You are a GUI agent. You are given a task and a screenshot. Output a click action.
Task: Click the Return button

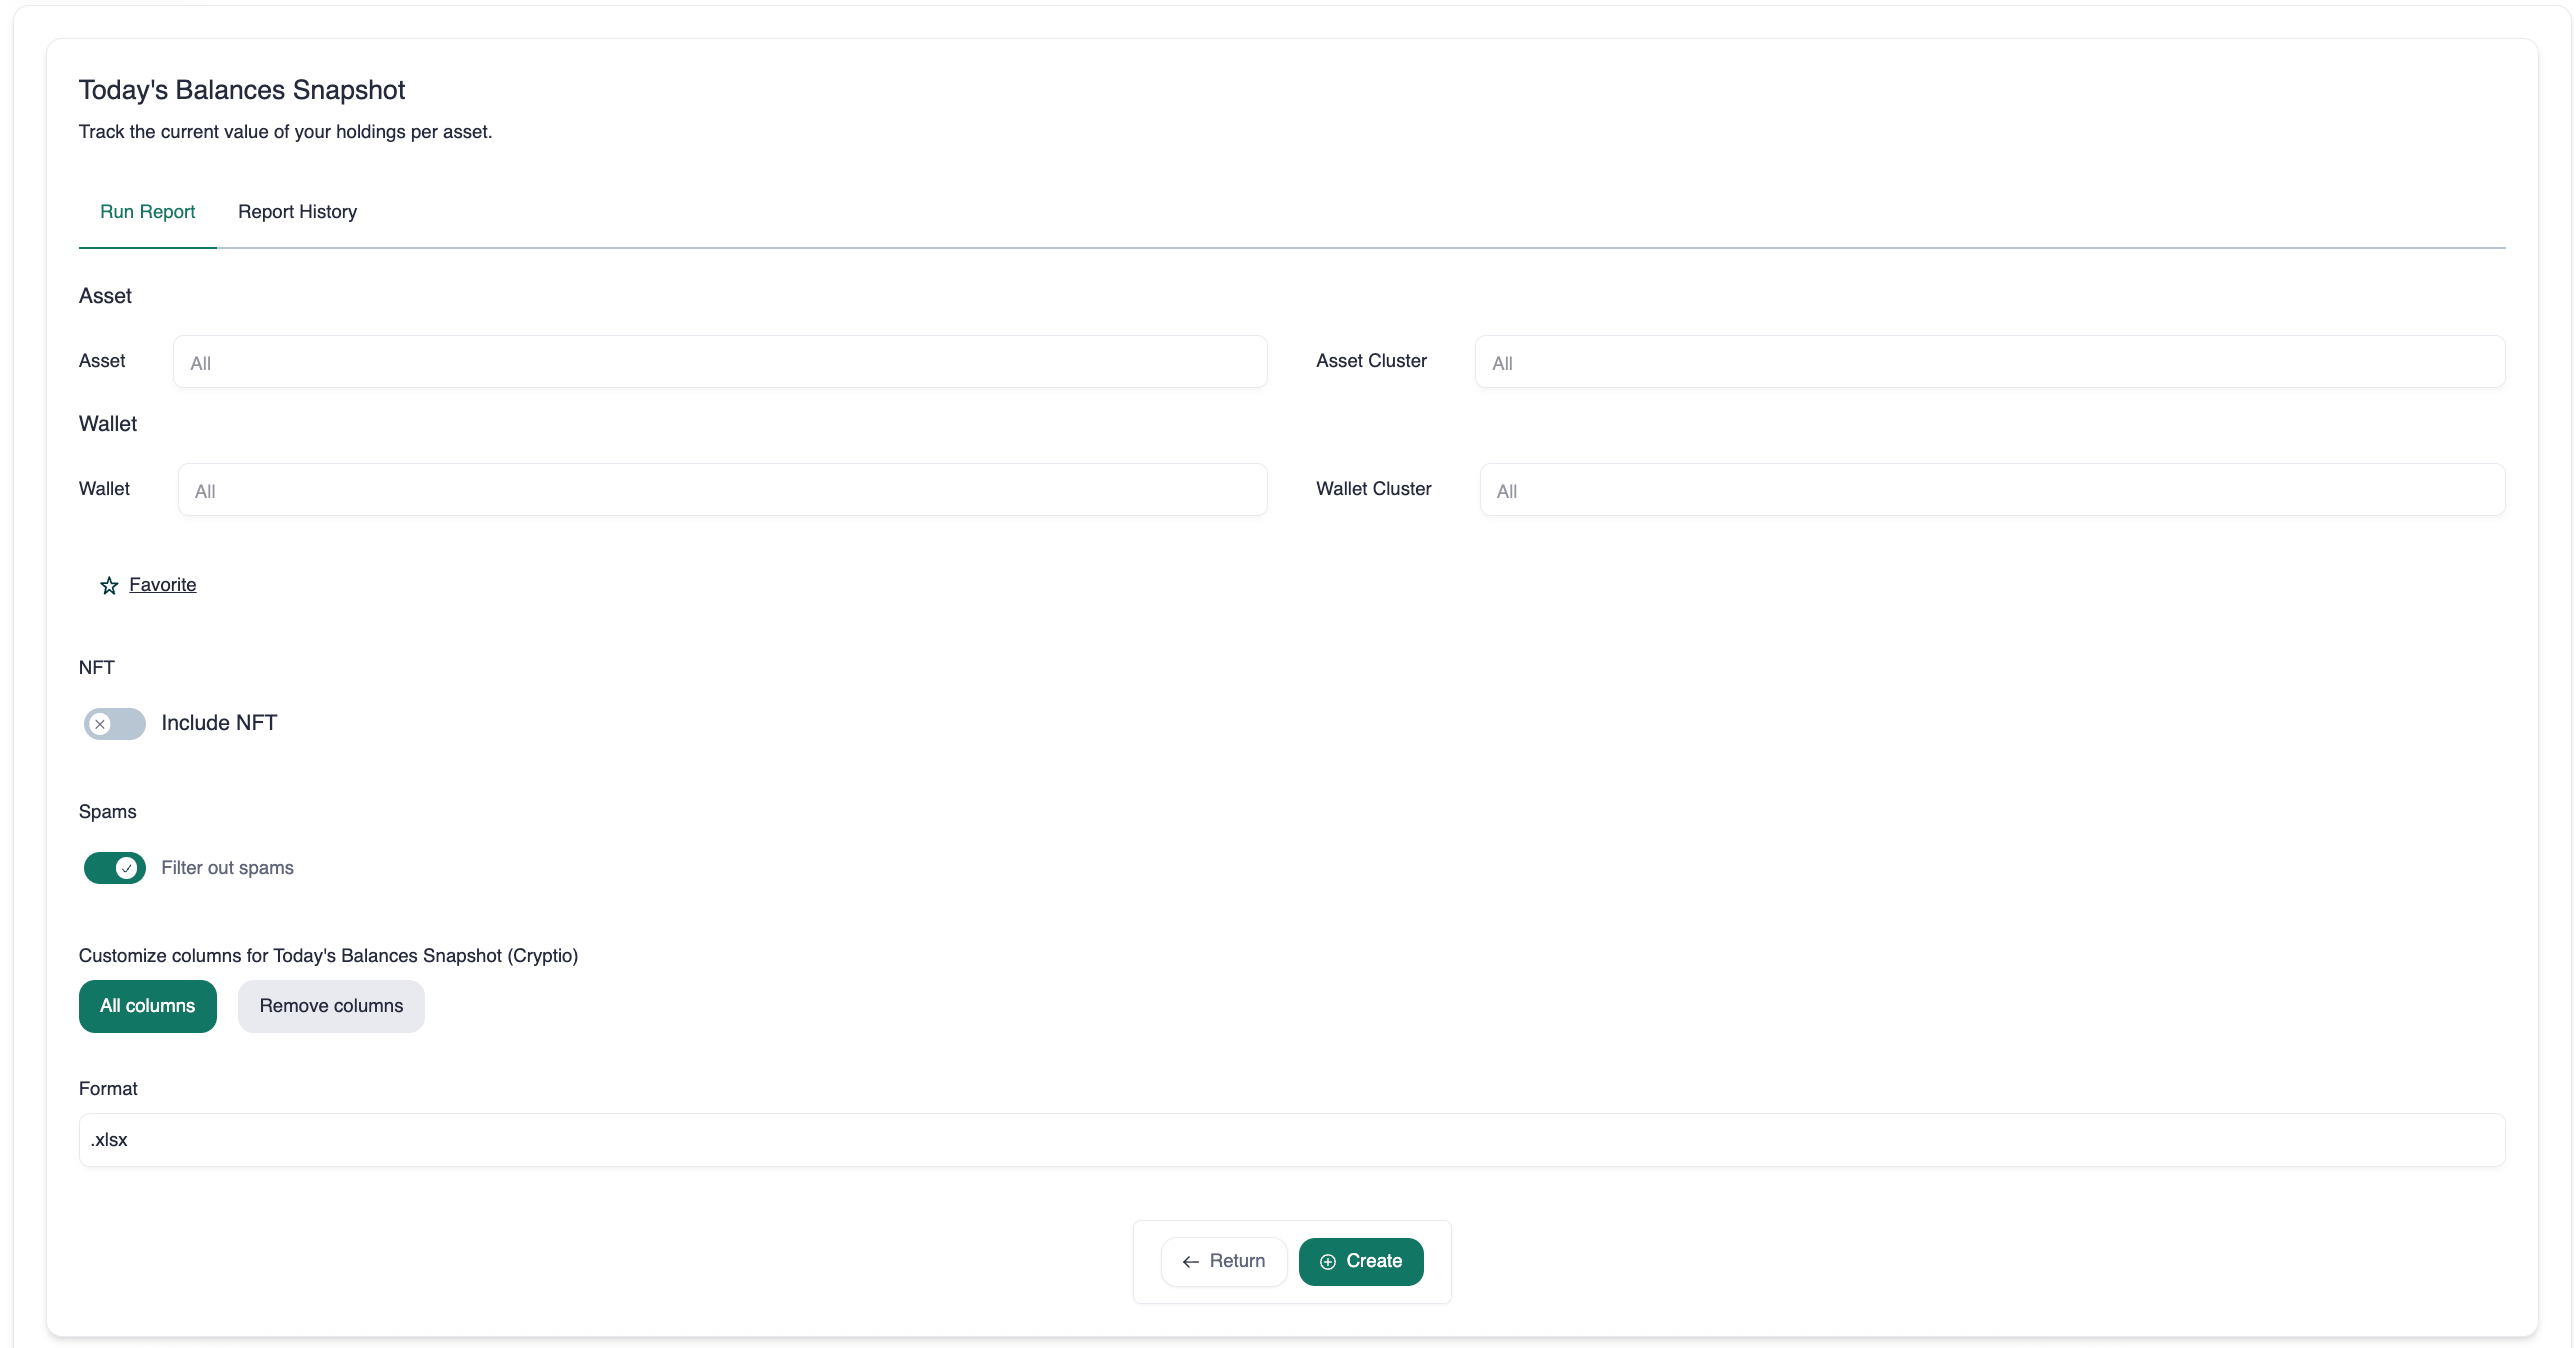pyautogui.click(x=1223, y=1262)
